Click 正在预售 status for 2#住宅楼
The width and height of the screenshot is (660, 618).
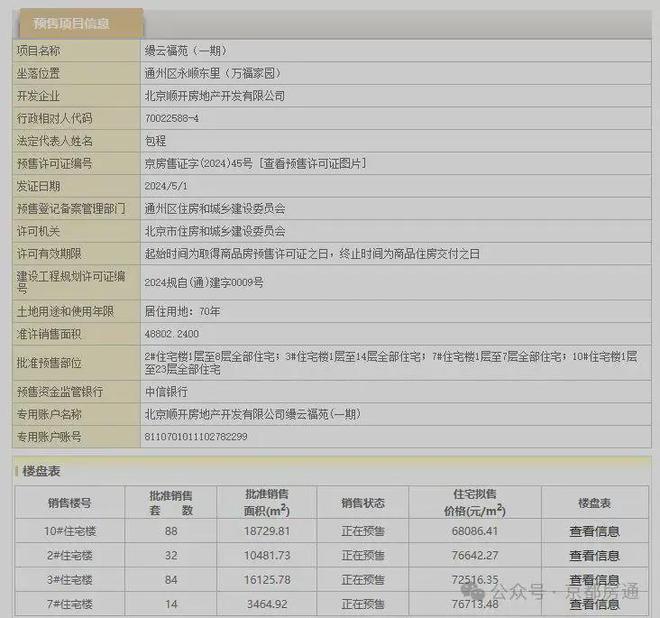click(363, 556)
